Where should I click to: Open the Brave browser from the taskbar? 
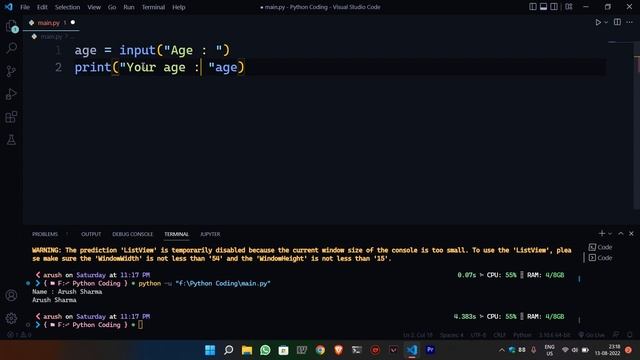tap(338, 350)
